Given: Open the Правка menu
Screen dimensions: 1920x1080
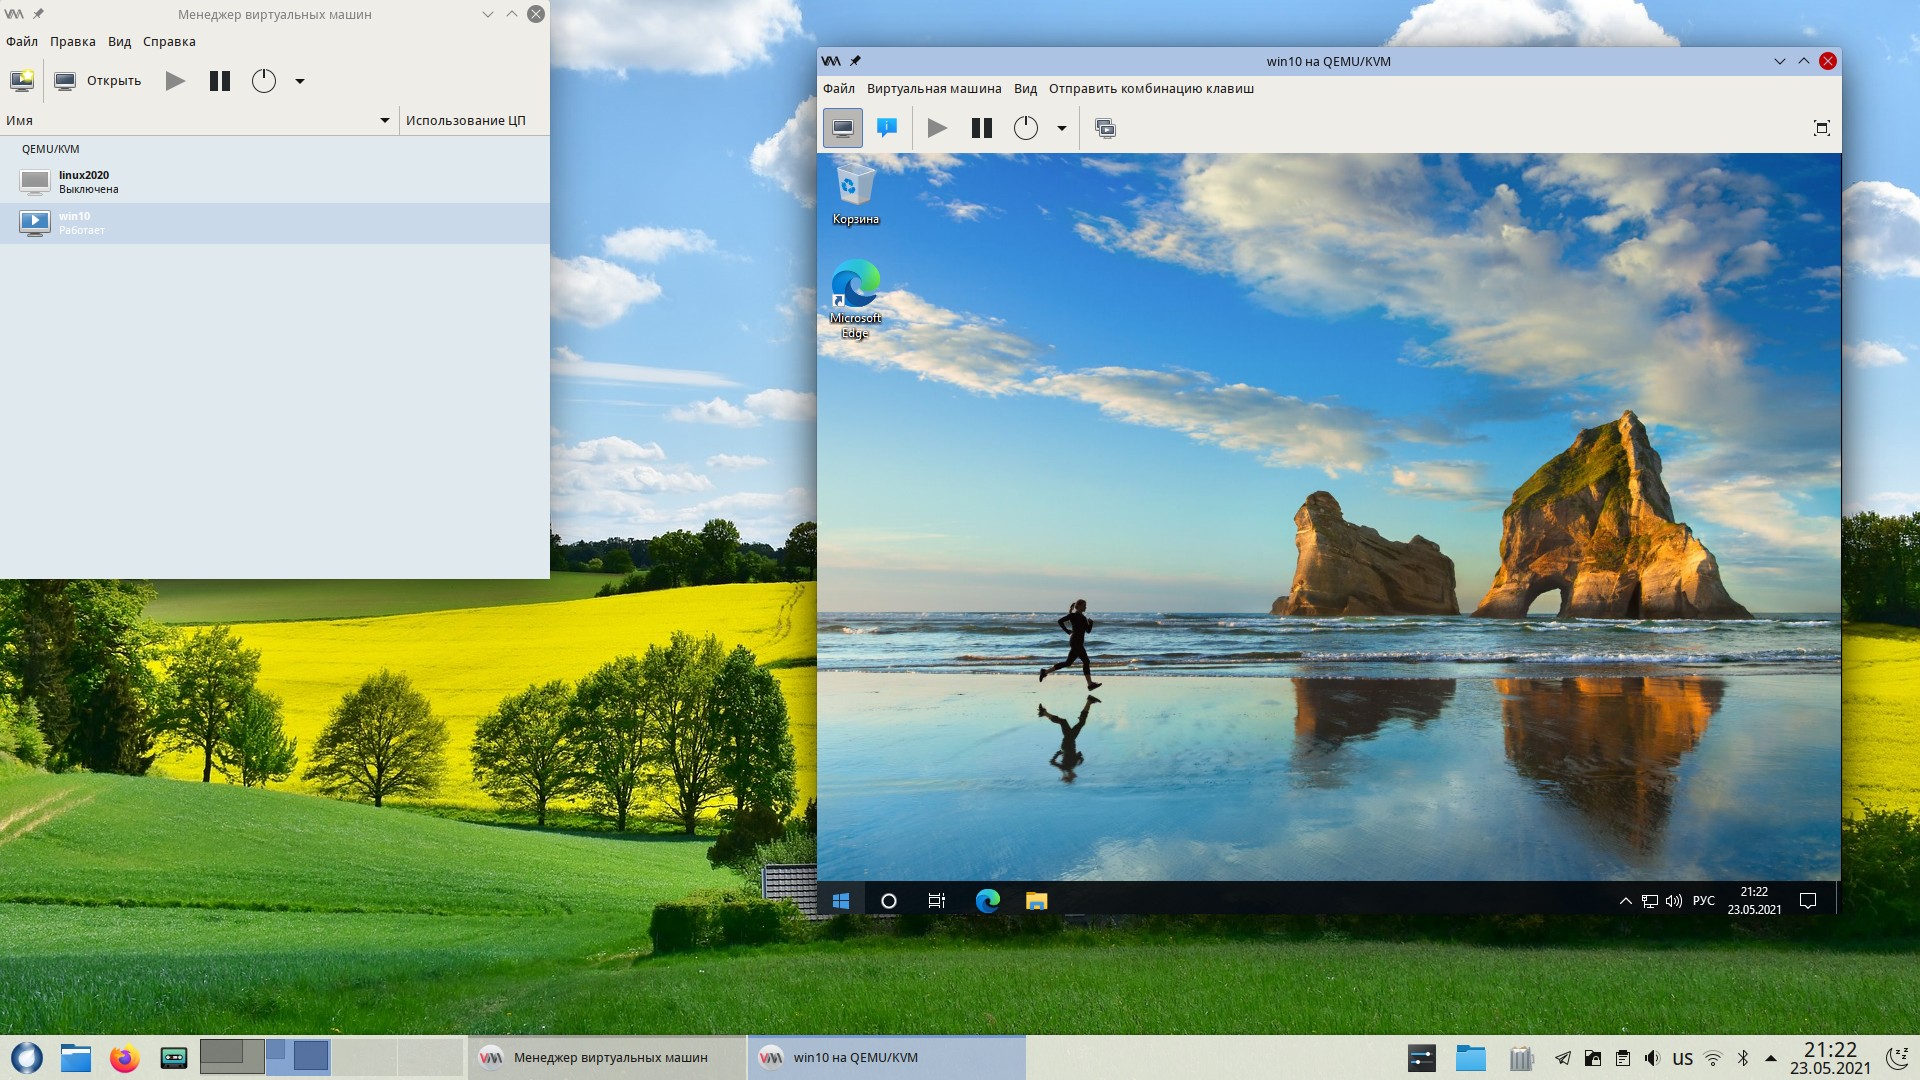Looking at the screenshot, I should (x=72, y=42).
